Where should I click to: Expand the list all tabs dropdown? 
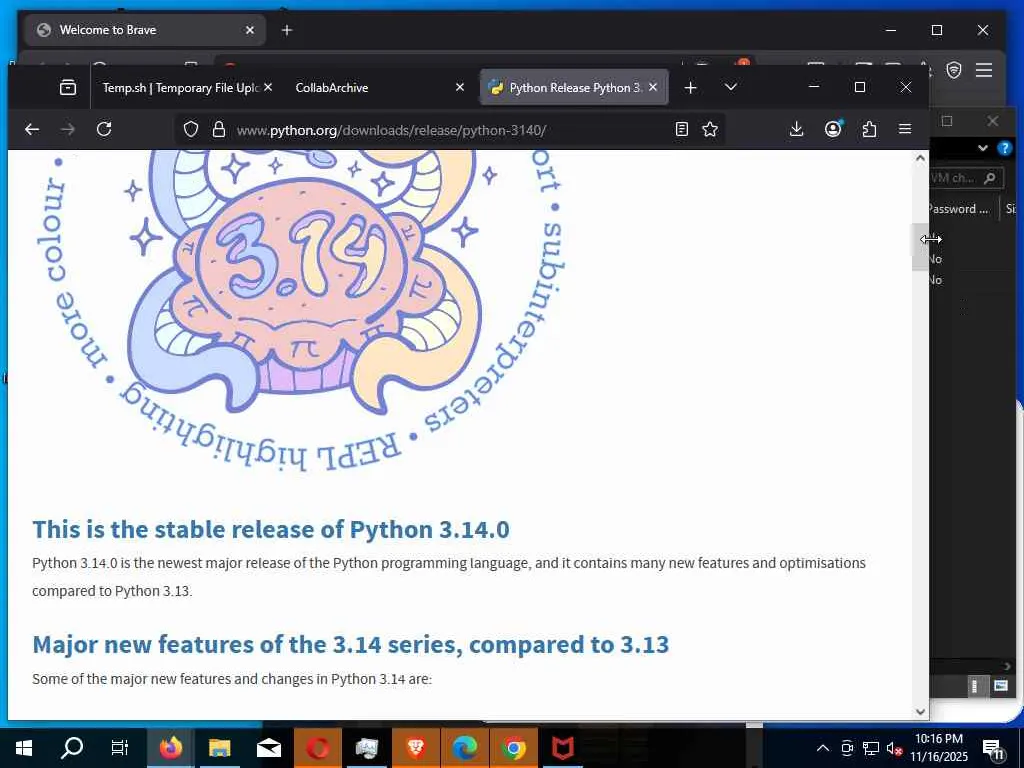(x=731, y=87)
